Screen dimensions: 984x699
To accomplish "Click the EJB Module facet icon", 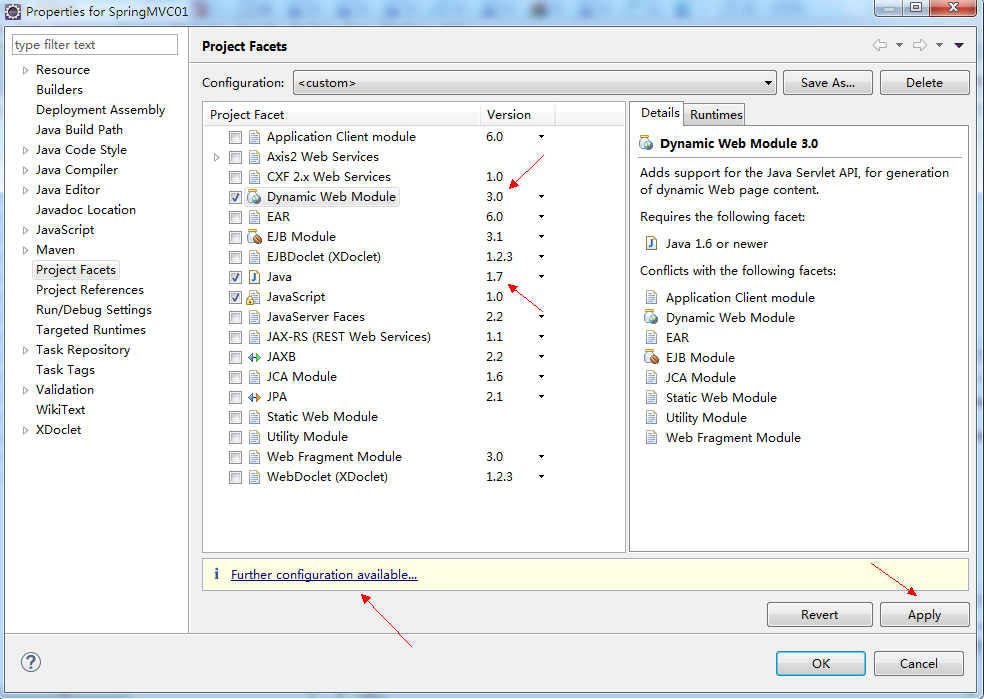I will click(254, 237).
